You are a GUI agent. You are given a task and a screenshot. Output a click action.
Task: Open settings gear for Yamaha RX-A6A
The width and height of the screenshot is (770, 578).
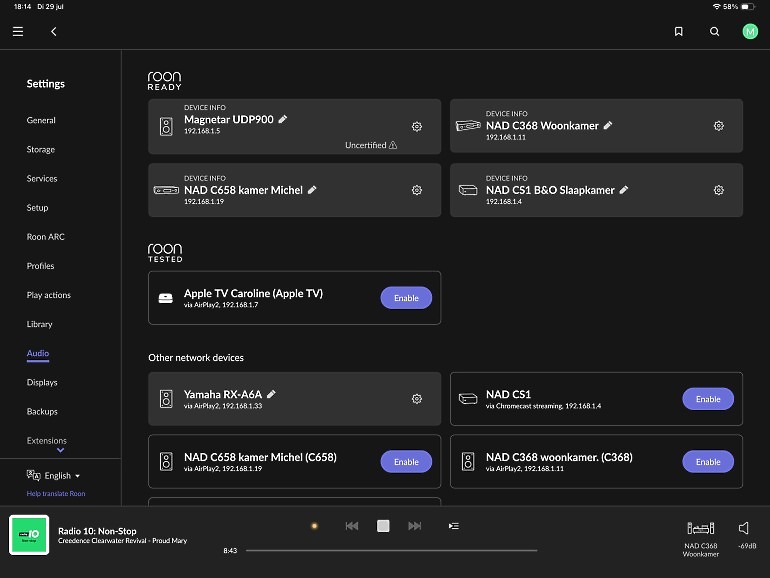pos(417,399)
